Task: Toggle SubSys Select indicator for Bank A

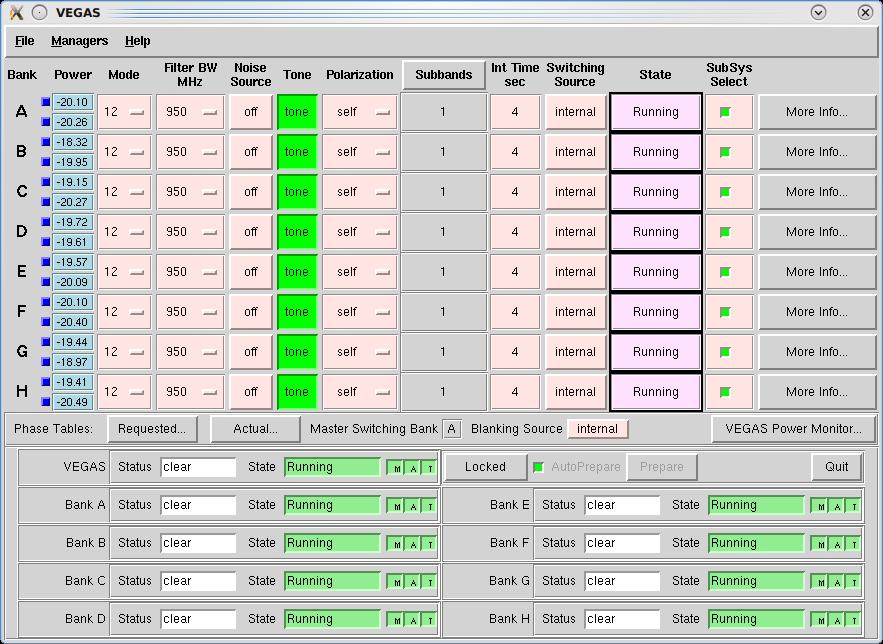Action: [725, 112]
